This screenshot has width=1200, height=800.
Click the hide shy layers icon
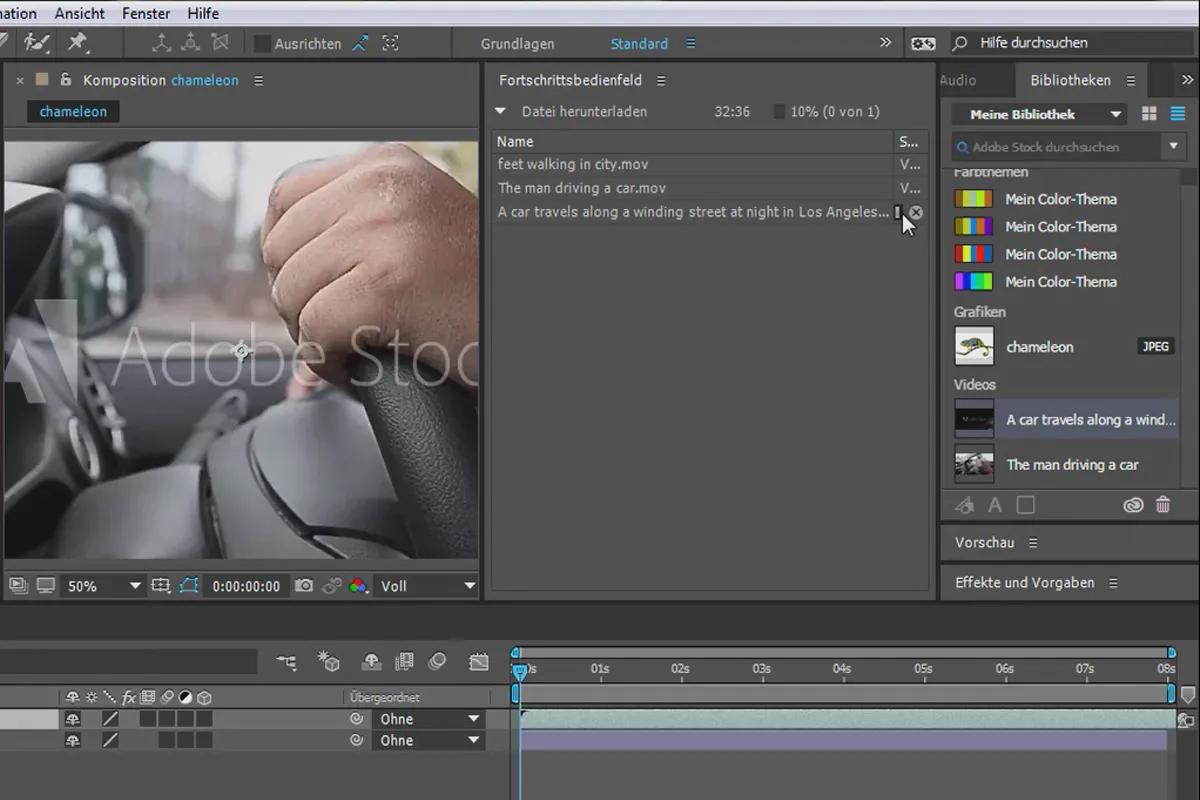click(371, 661)
